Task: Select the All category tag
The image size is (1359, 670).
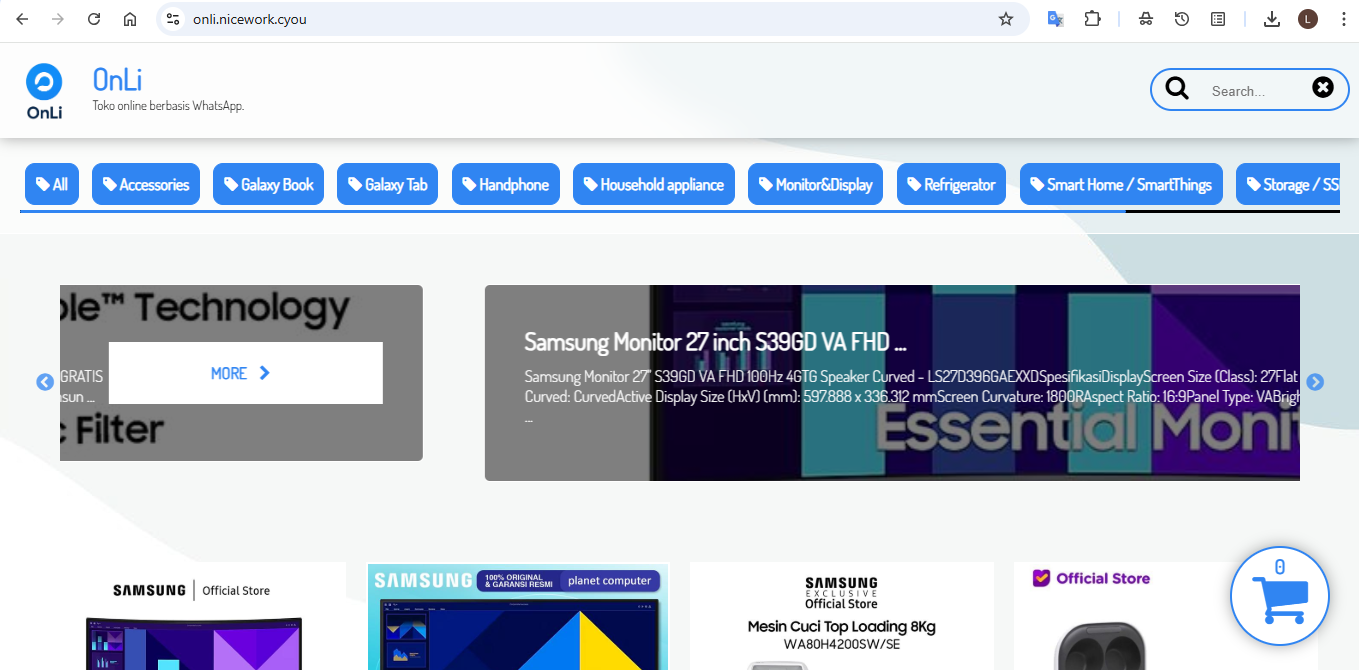Action: click(x=52, y=184)
